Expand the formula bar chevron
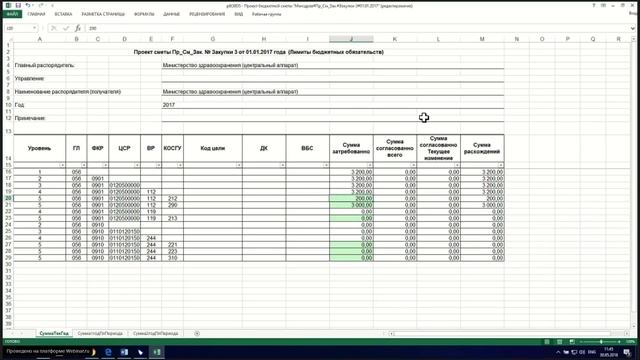The width and height of the screenshot is (640, 360). (633, 28)
